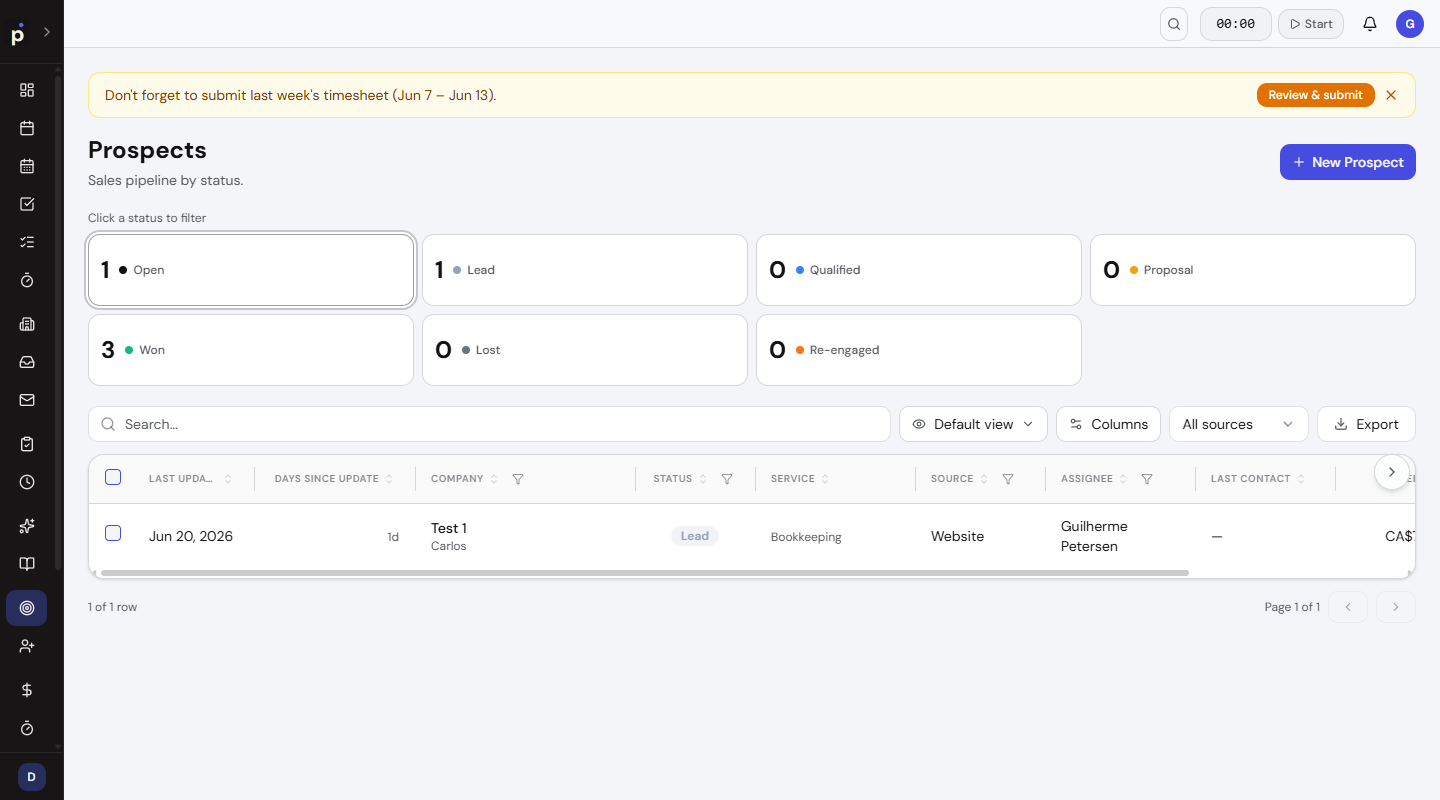Sort by Service column header

(800, 479)
